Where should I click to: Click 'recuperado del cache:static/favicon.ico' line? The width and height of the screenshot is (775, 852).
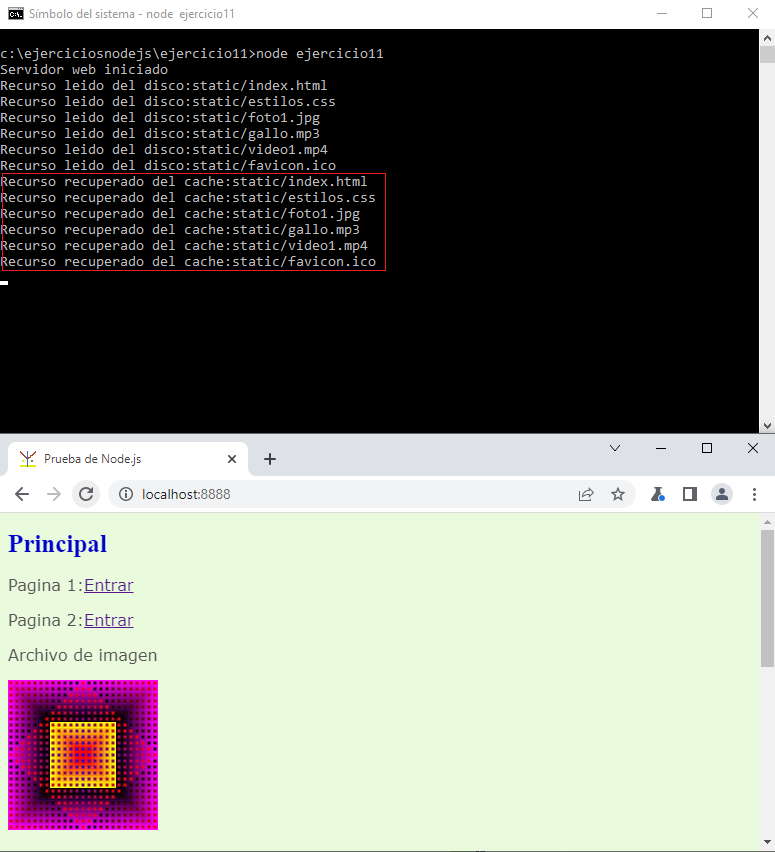coord(188,261)
